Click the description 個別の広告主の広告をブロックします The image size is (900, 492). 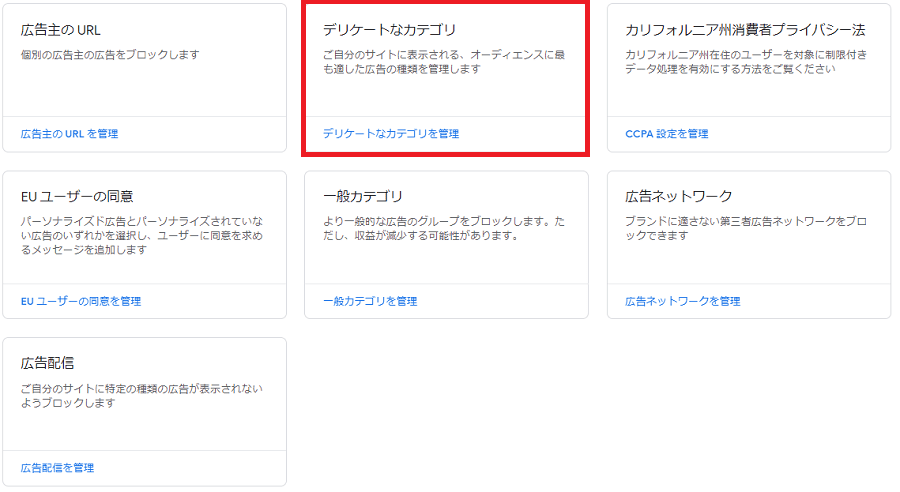click(110, 55)
